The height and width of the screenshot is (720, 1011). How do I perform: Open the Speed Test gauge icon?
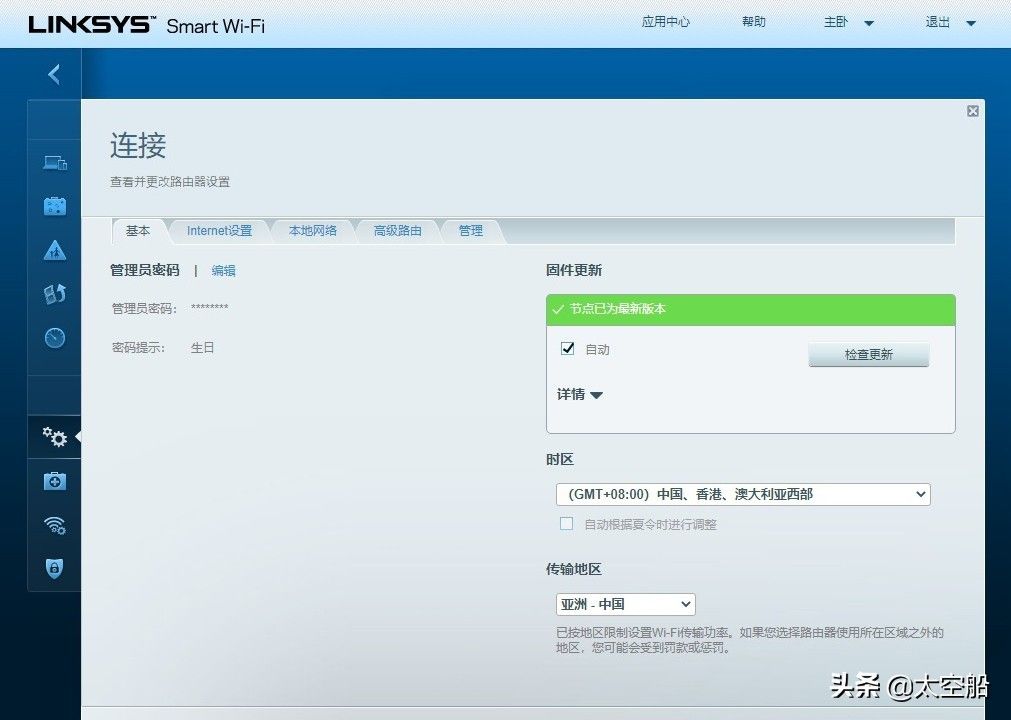54,338
